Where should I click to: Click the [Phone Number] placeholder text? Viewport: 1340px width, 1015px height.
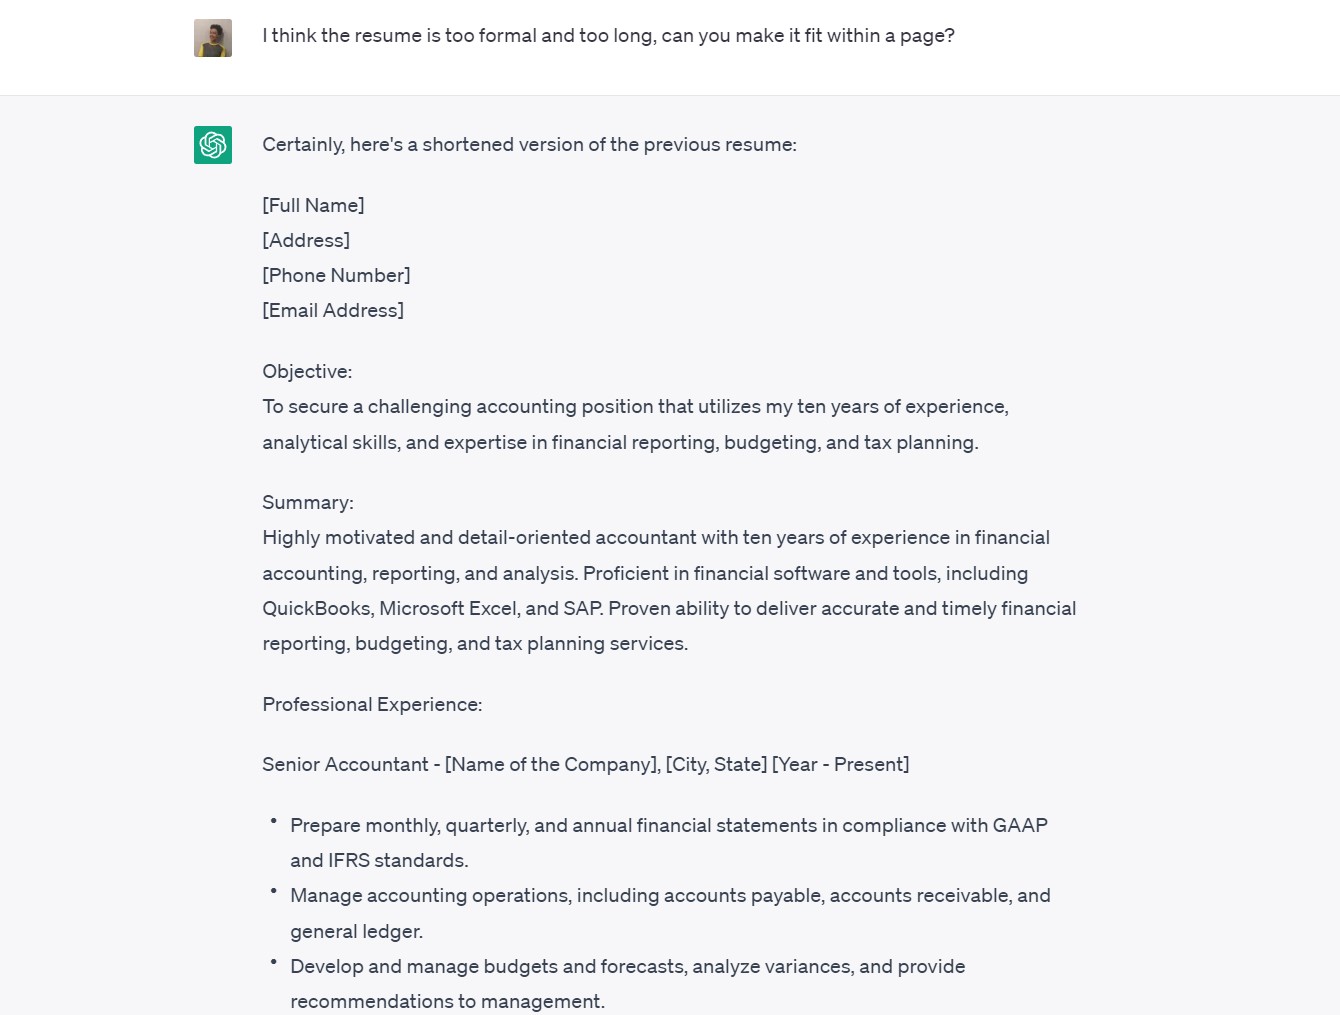click(336, 276)
